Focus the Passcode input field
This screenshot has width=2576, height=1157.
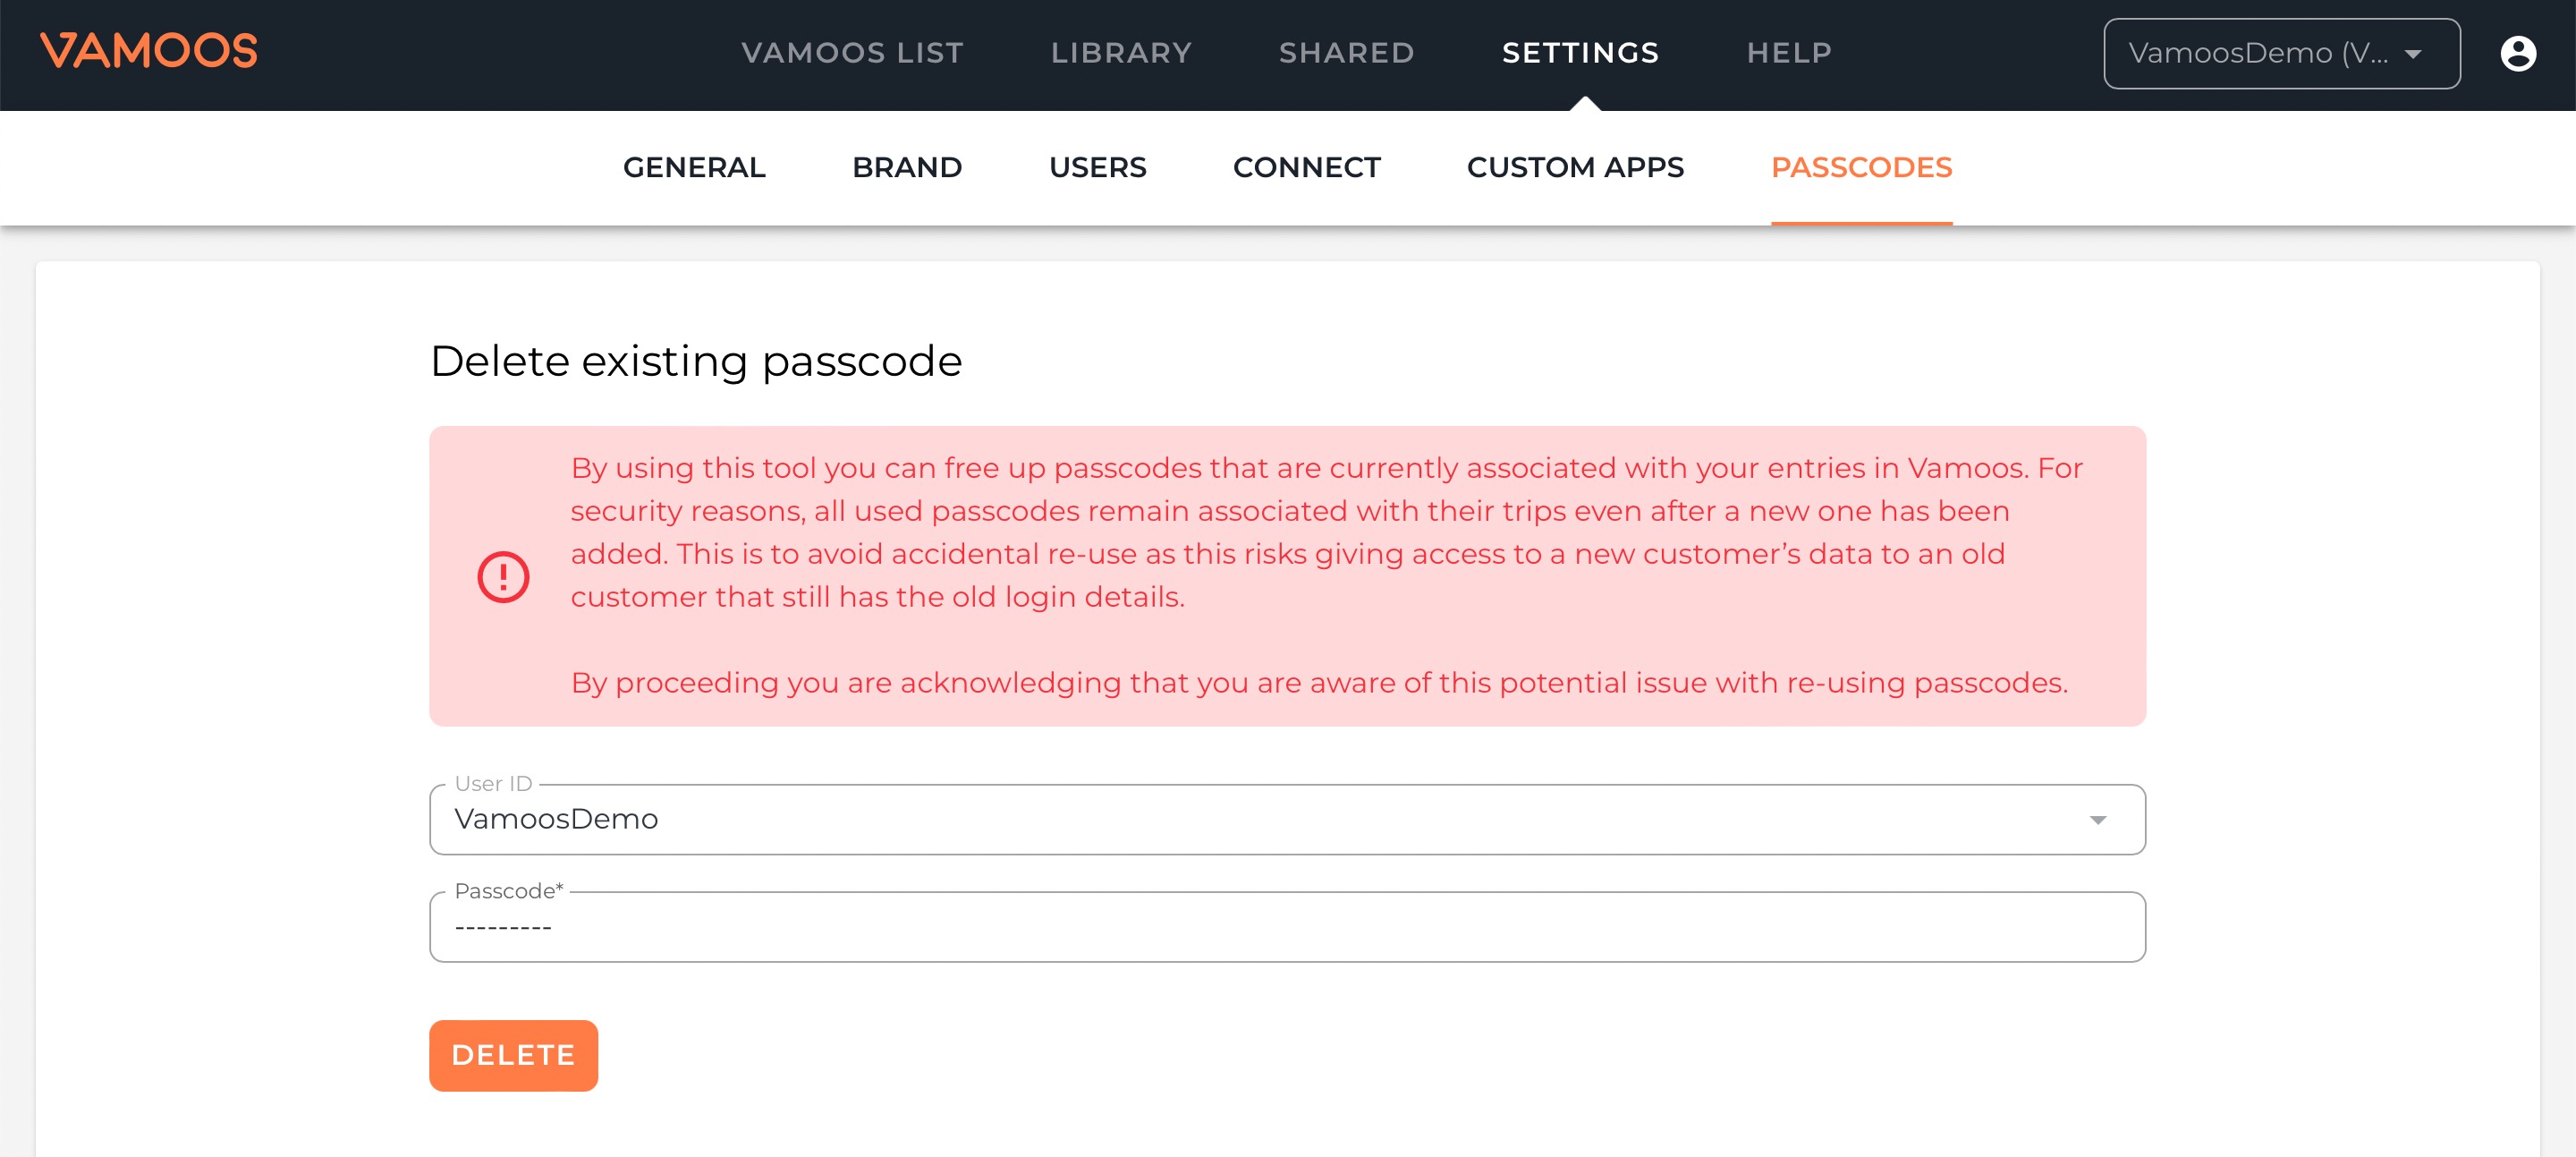point(1286,928)
